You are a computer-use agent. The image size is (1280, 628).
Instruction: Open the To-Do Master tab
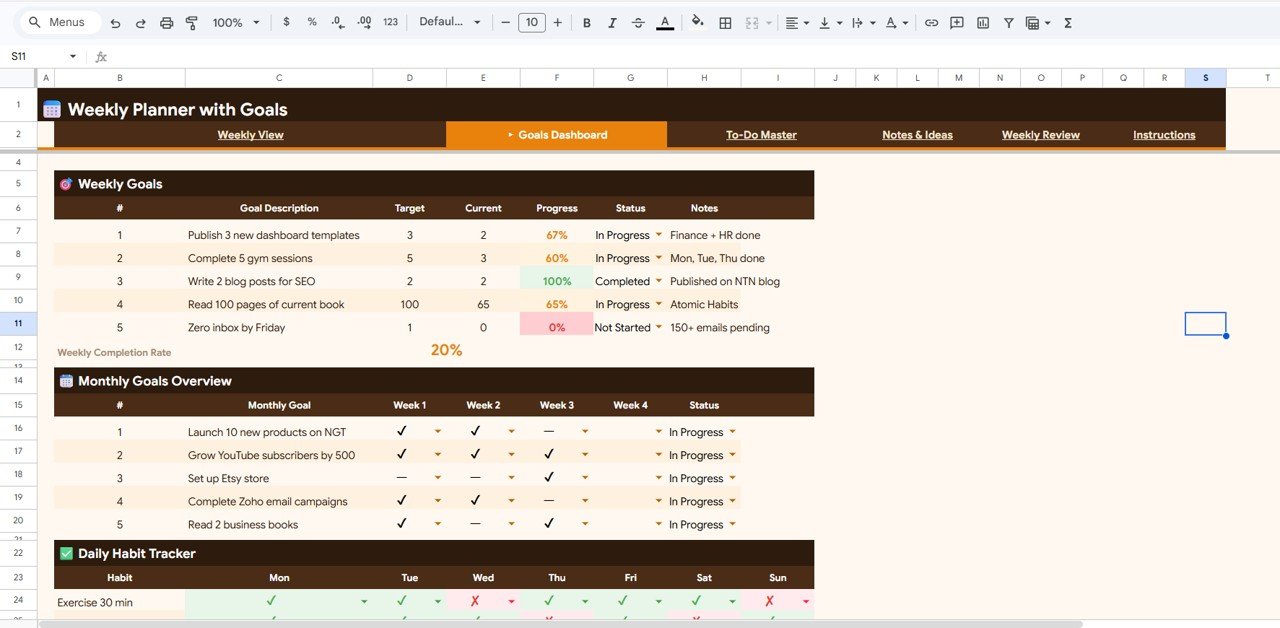761,135
